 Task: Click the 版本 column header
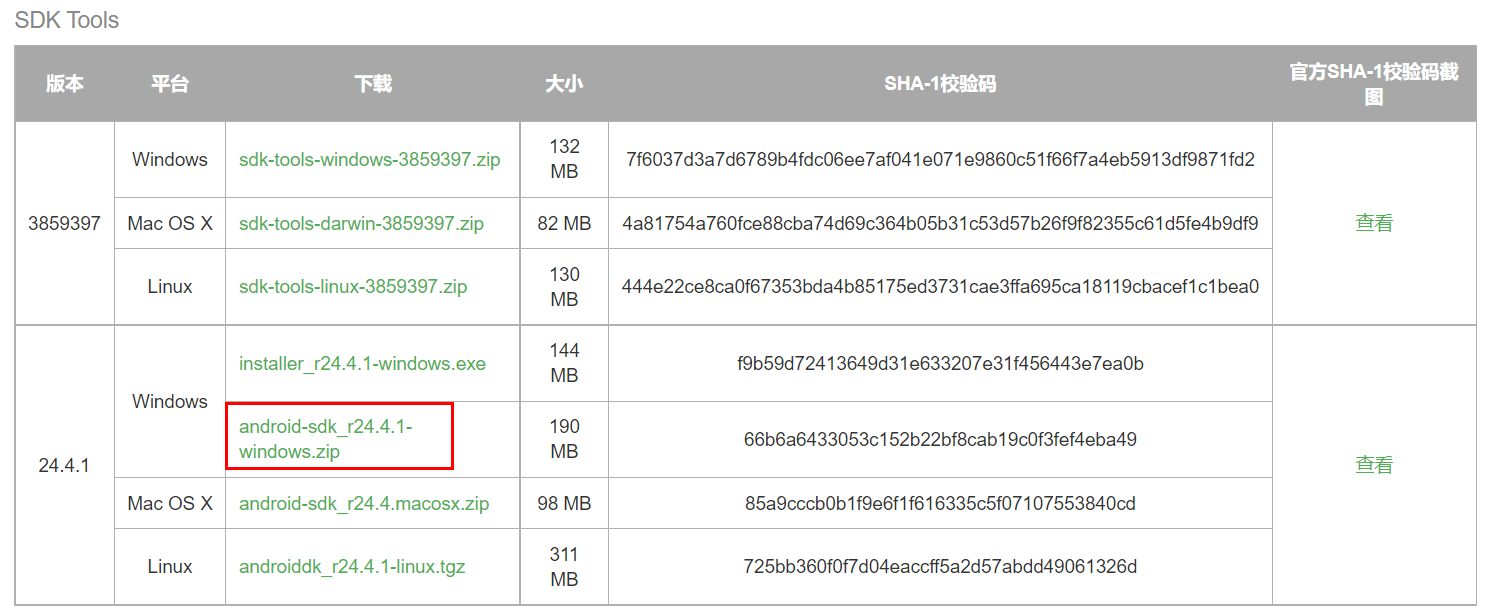[x=65, y=84]
